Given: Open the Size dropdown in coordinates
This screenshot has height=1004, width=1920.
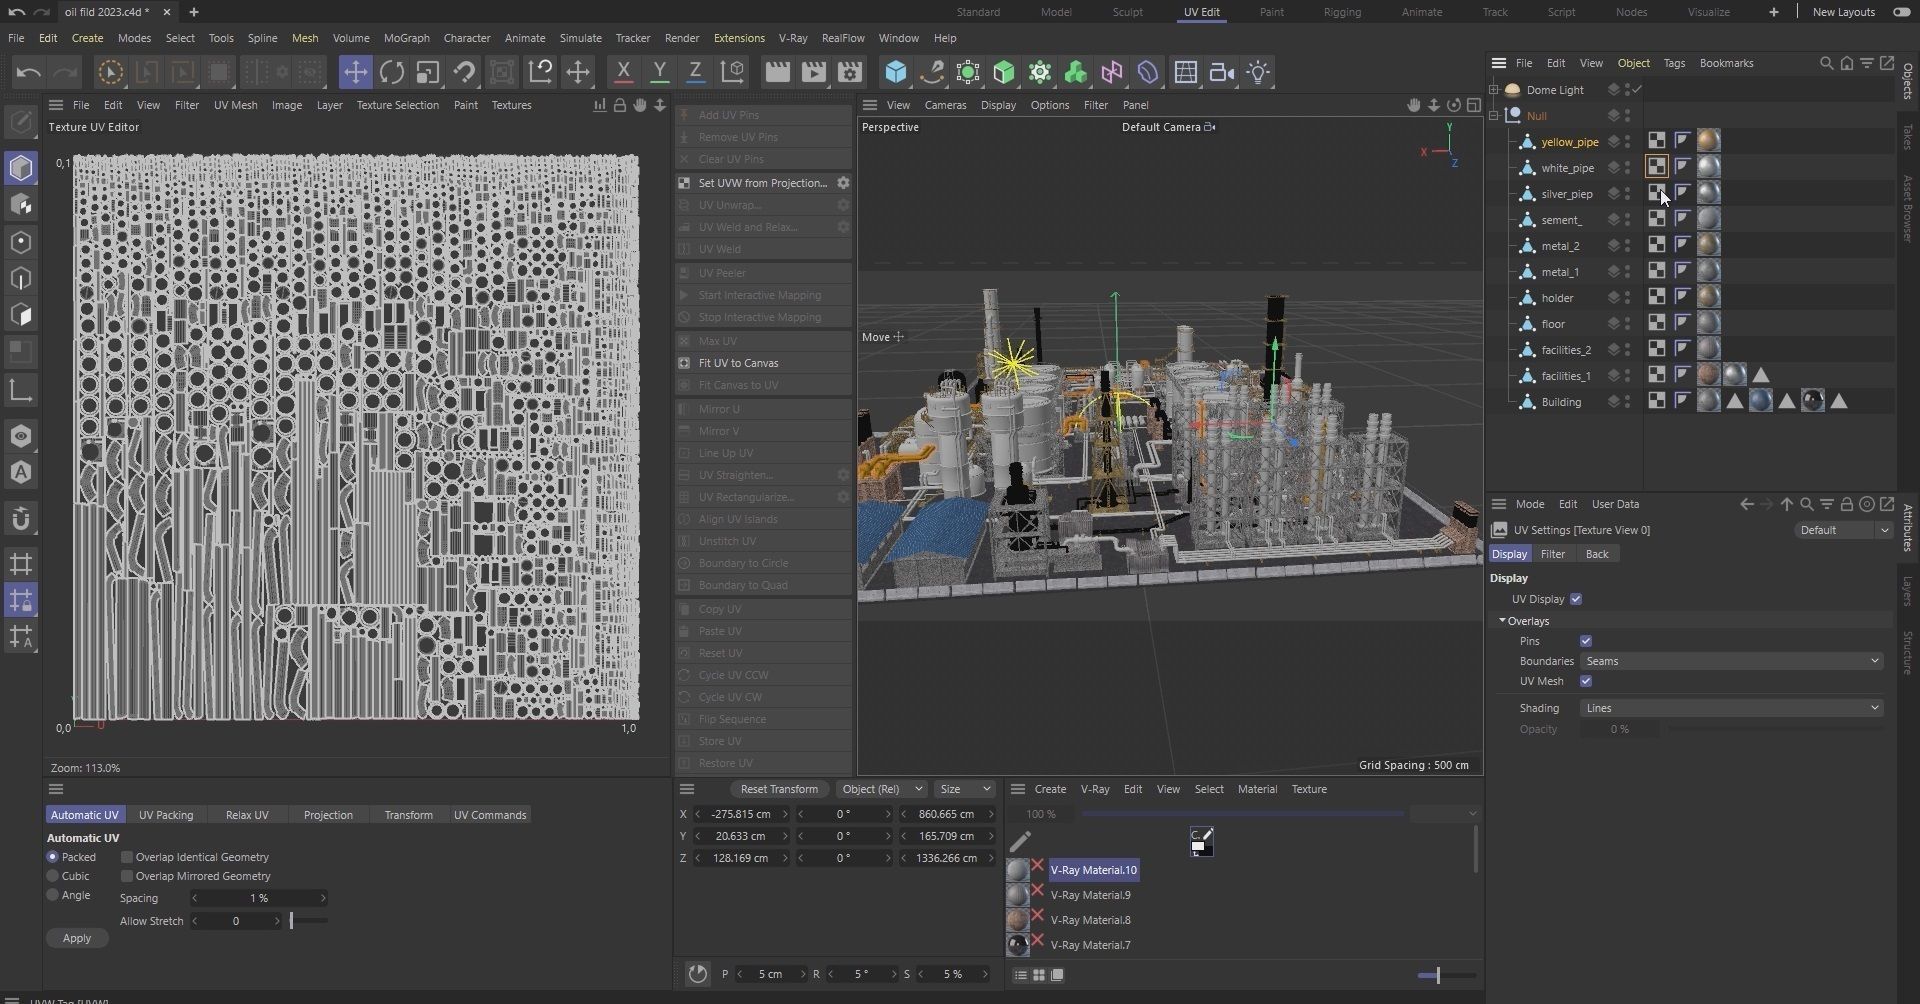Looking at the screenshot, I should tap(964, 789).
